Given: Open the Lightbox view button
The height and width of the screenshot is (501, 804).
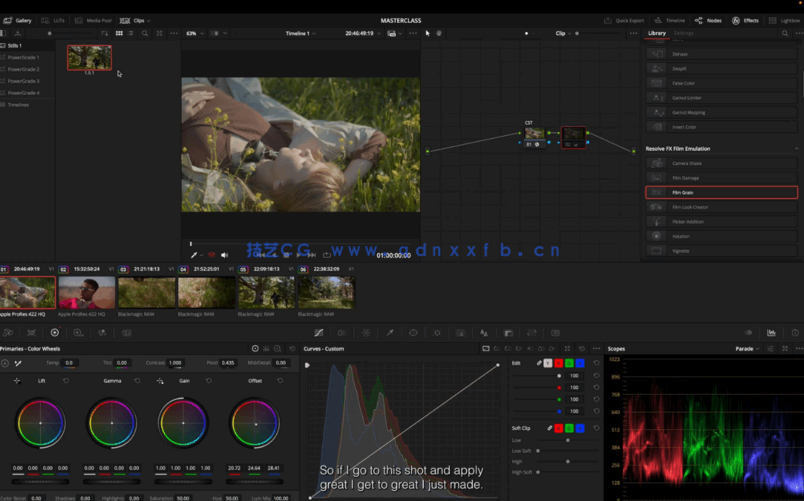Looking at the screenshot, I should click(785, 21).
